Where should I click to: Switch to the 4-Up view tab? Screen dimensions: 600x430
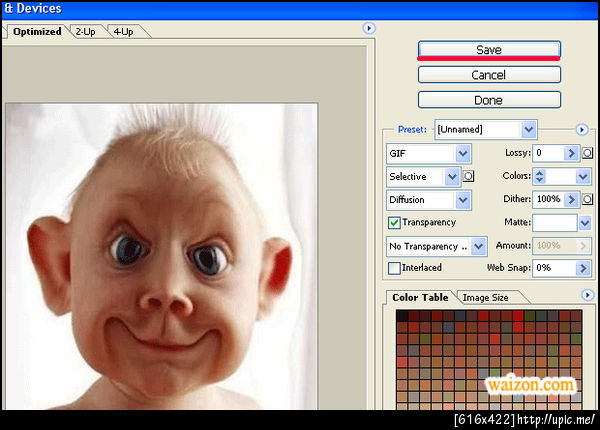point(124,32)
